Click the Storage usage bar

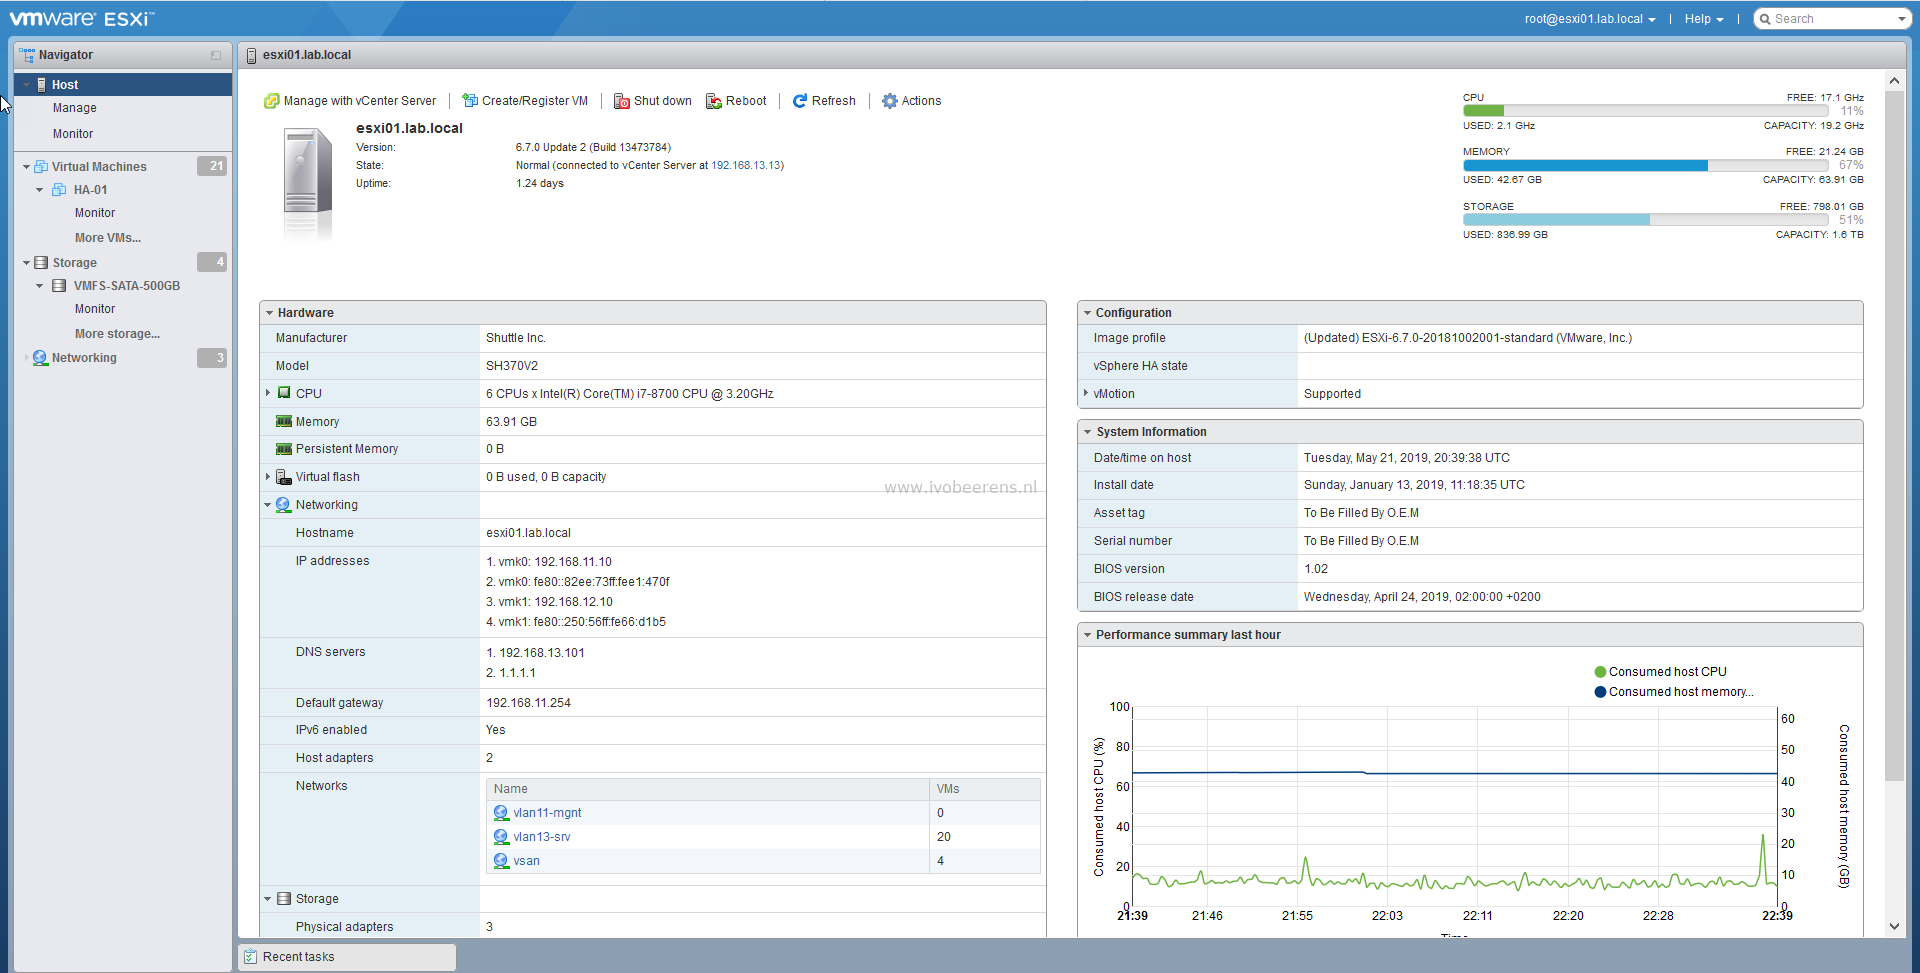(1645, 220)
